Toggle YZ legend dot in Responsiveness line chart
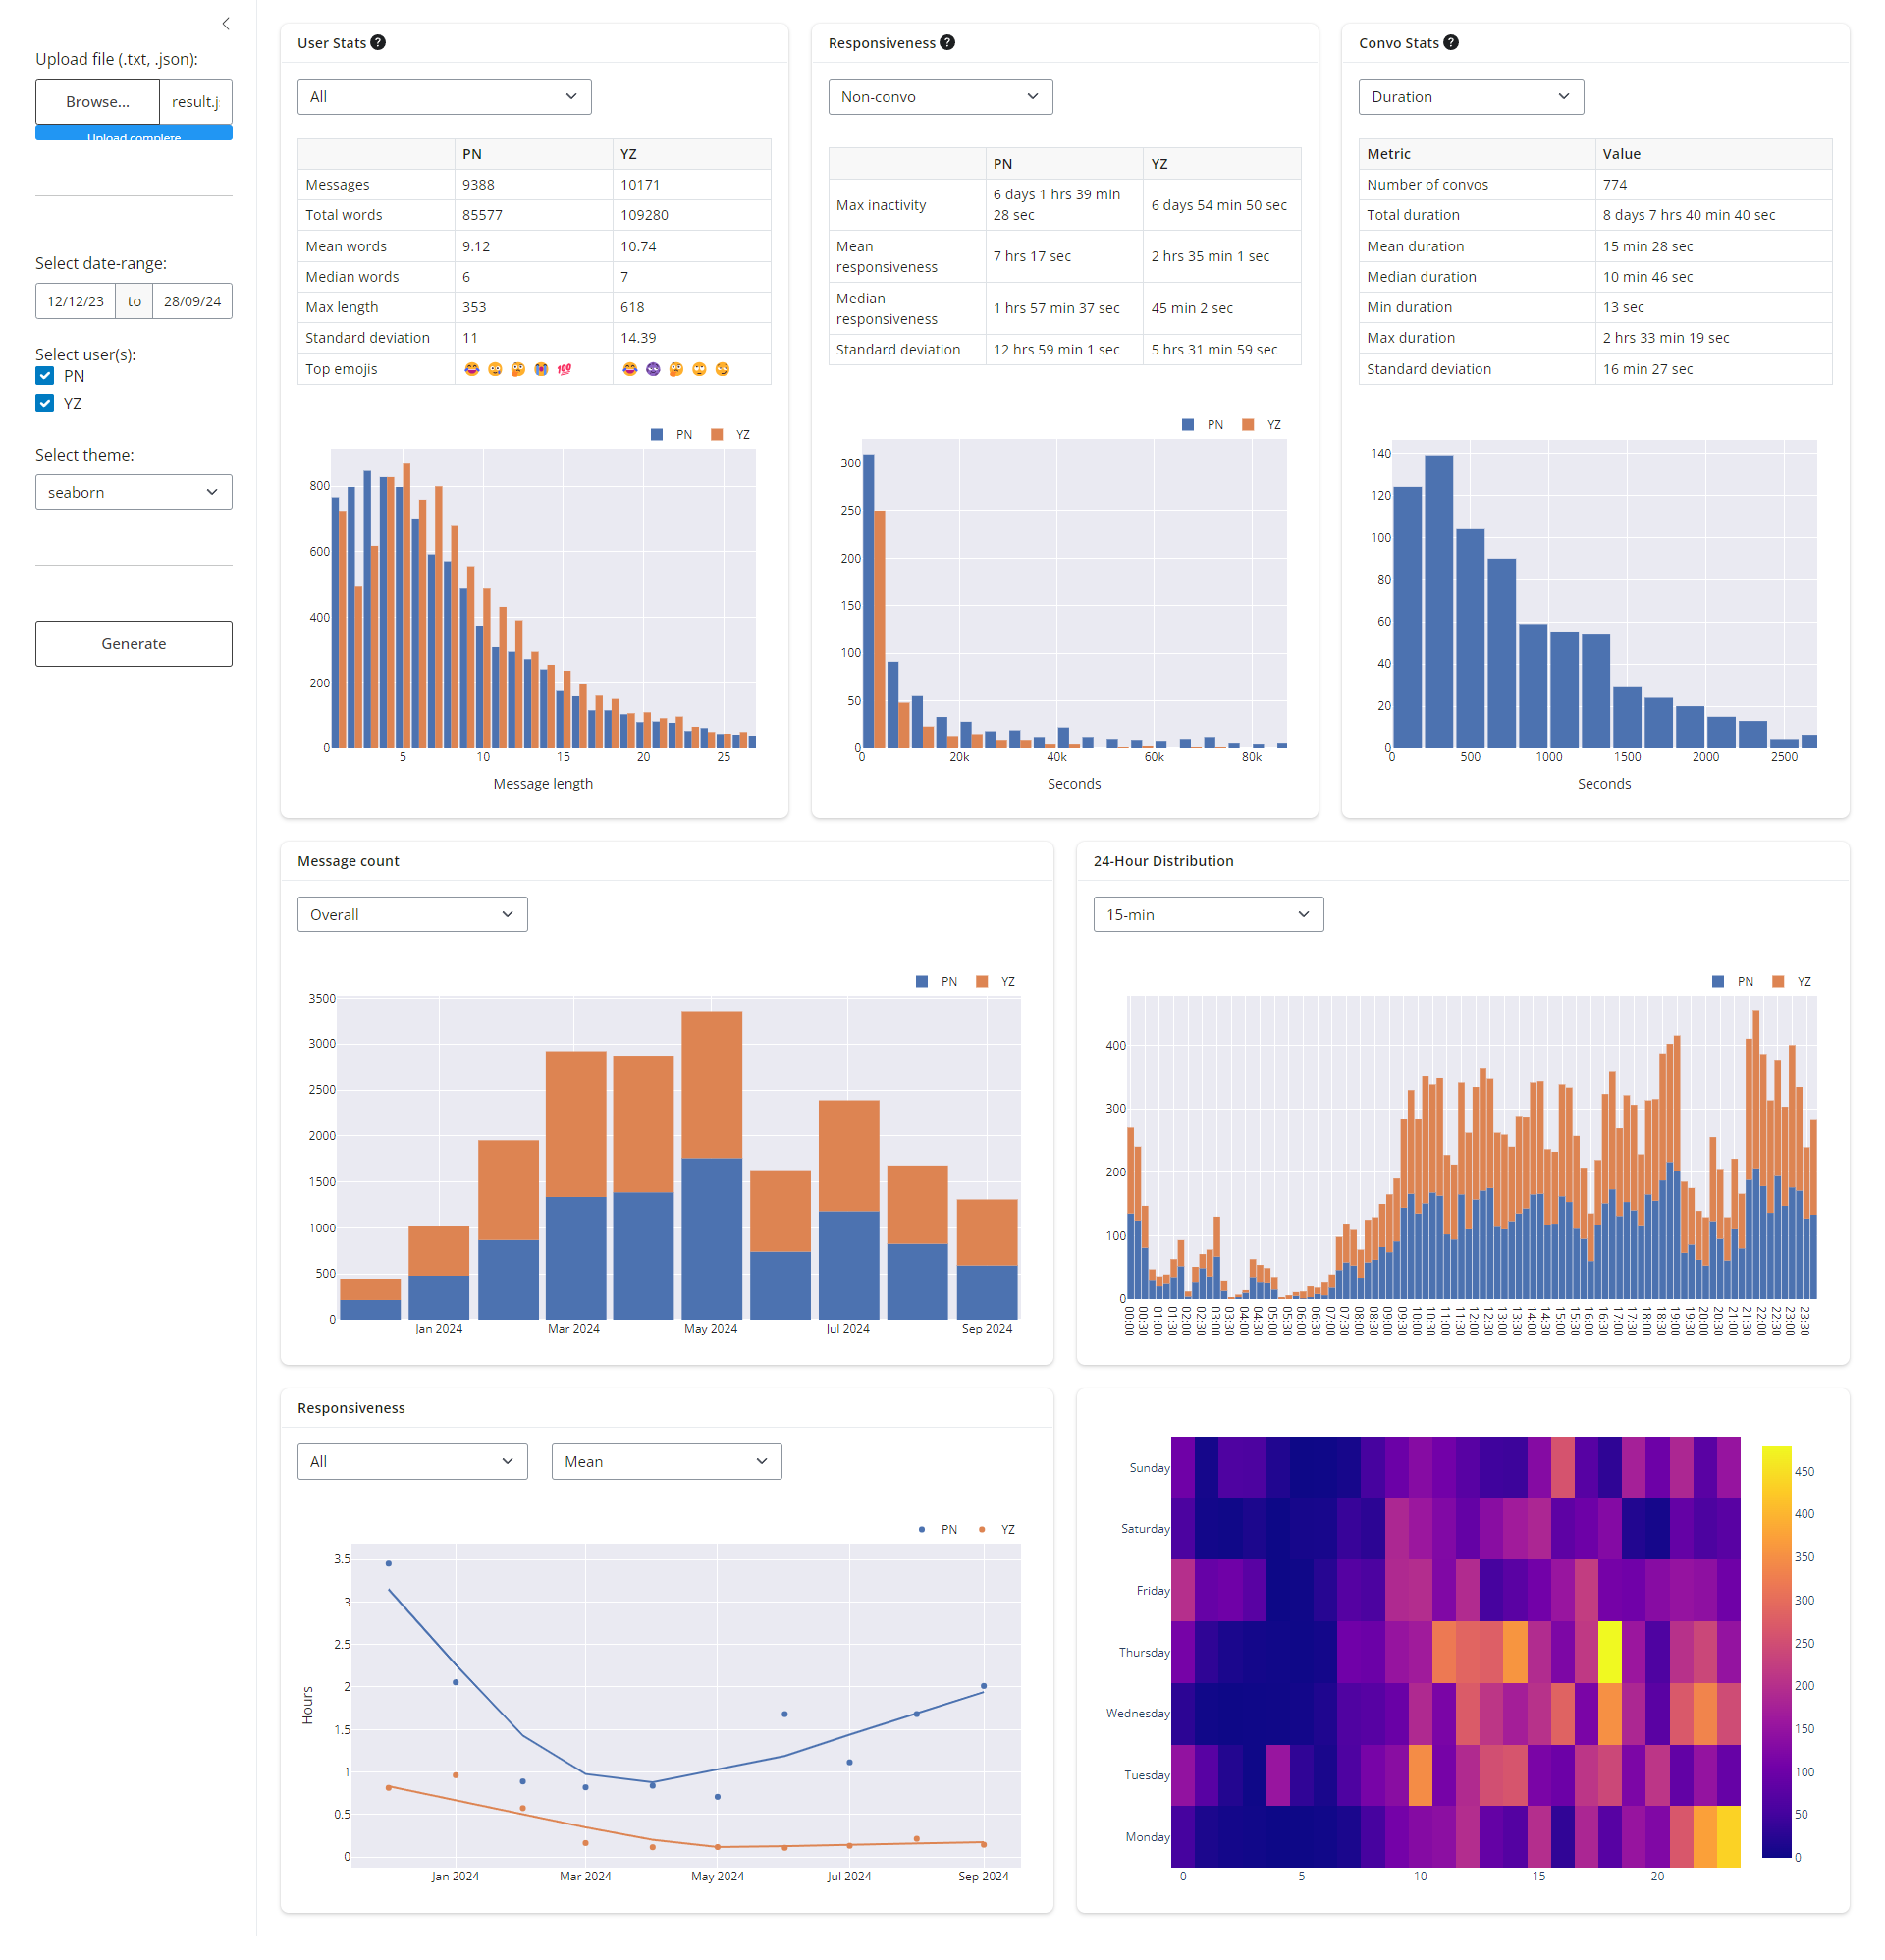Screen dimensions: 1885x1960 (x=982, y=1530)
